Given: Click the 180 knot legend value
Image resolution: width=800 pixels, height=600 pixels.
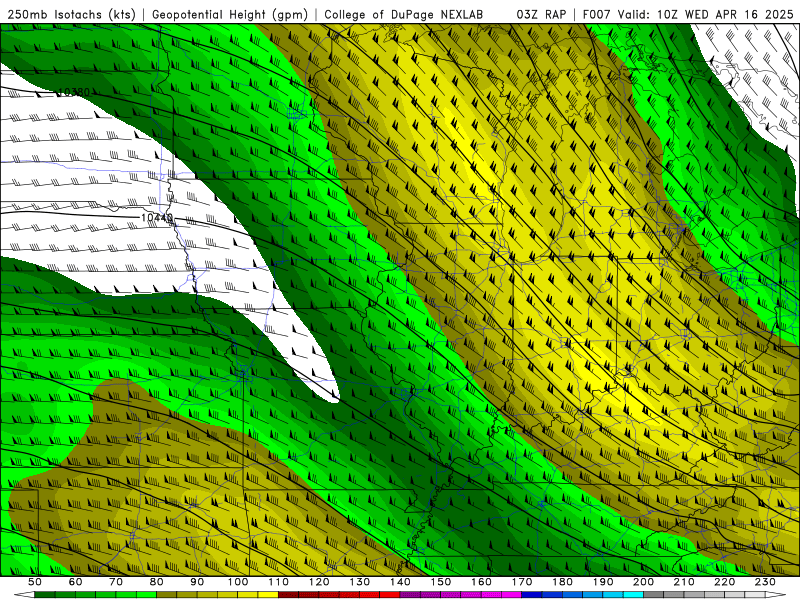Looking at the screenshot, I should point(562,582).
